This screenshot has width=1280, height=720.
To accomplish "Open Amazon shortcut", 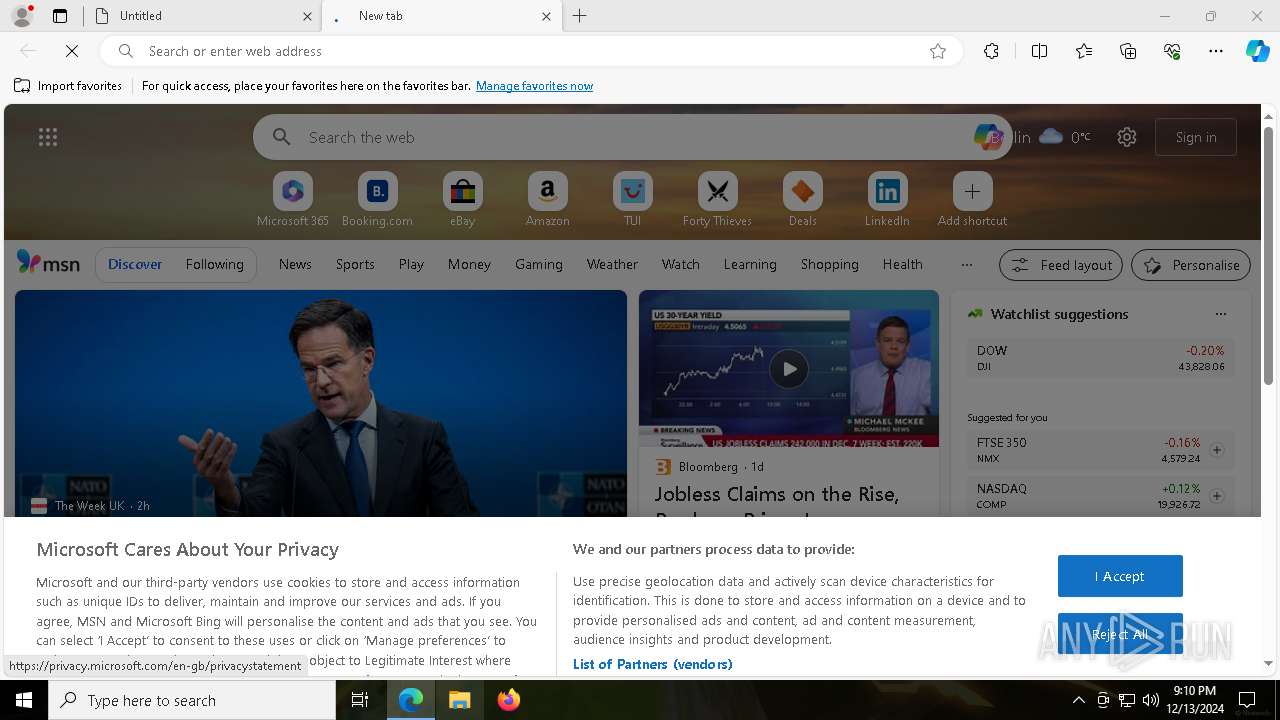I will coord(547,200).
